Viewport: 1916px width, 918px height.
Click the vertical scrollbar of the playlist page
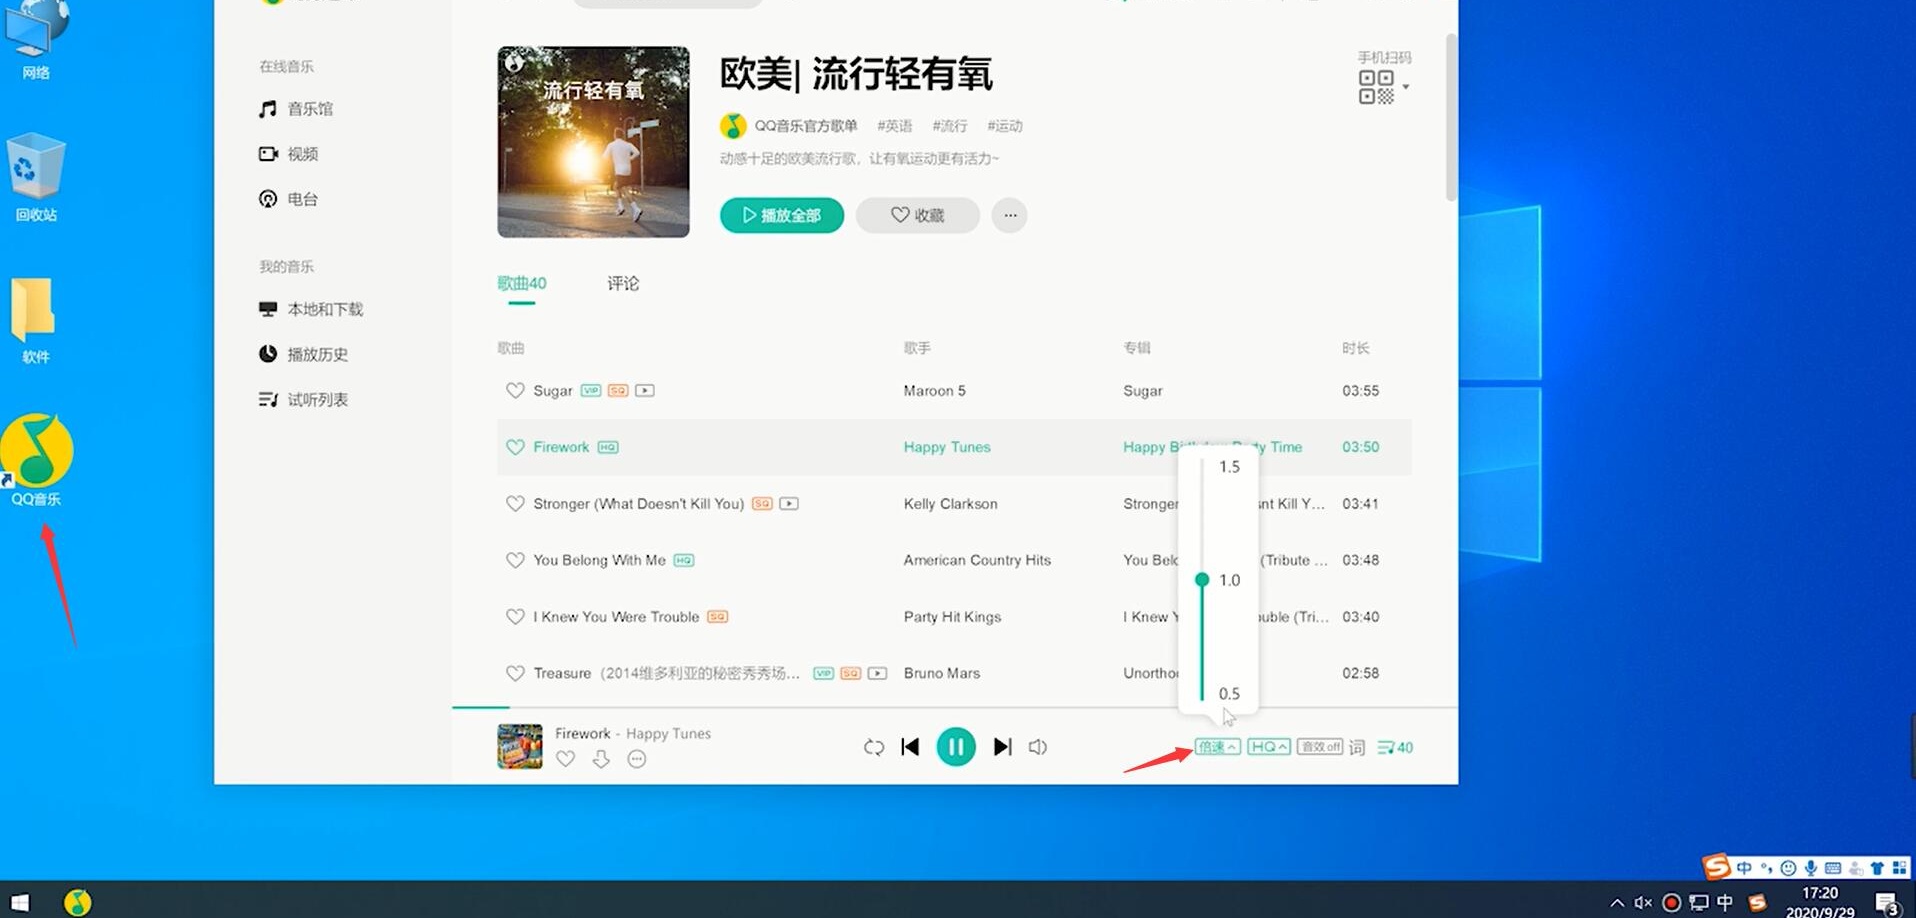pyautogui.click(x=1451, y=117)
